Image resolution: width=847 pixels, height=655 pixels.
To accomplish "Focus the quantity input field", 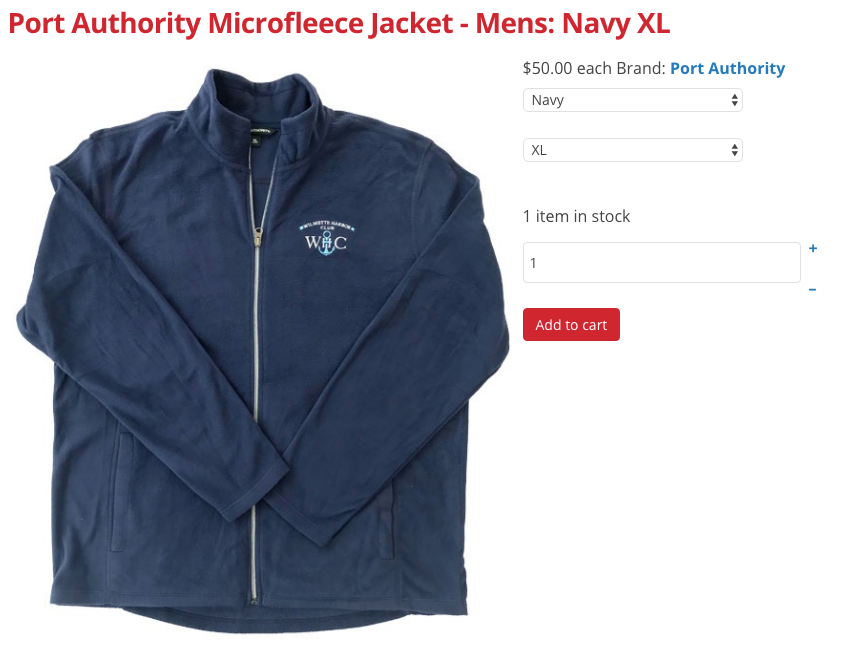I will click(x=661, y=262).
